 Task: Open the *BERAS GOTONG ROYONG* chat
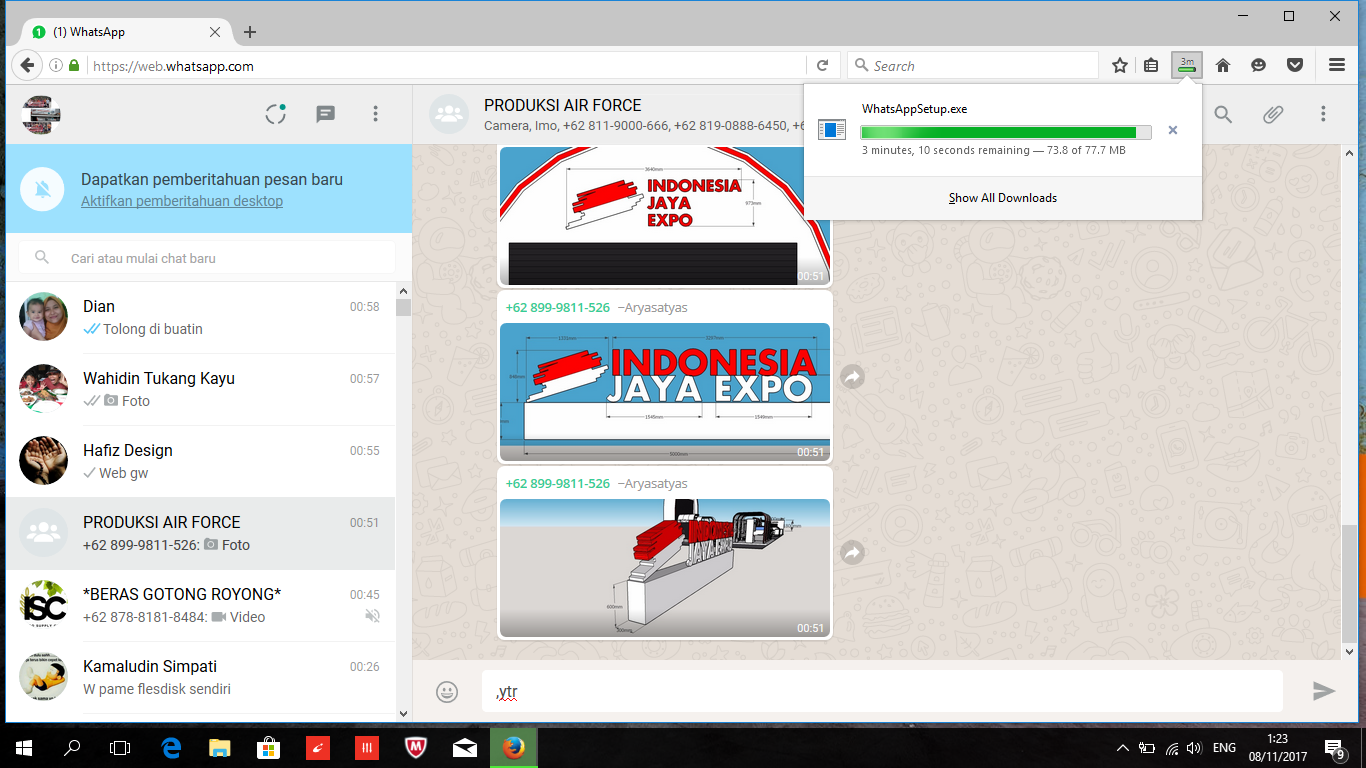tap(201, 606)
